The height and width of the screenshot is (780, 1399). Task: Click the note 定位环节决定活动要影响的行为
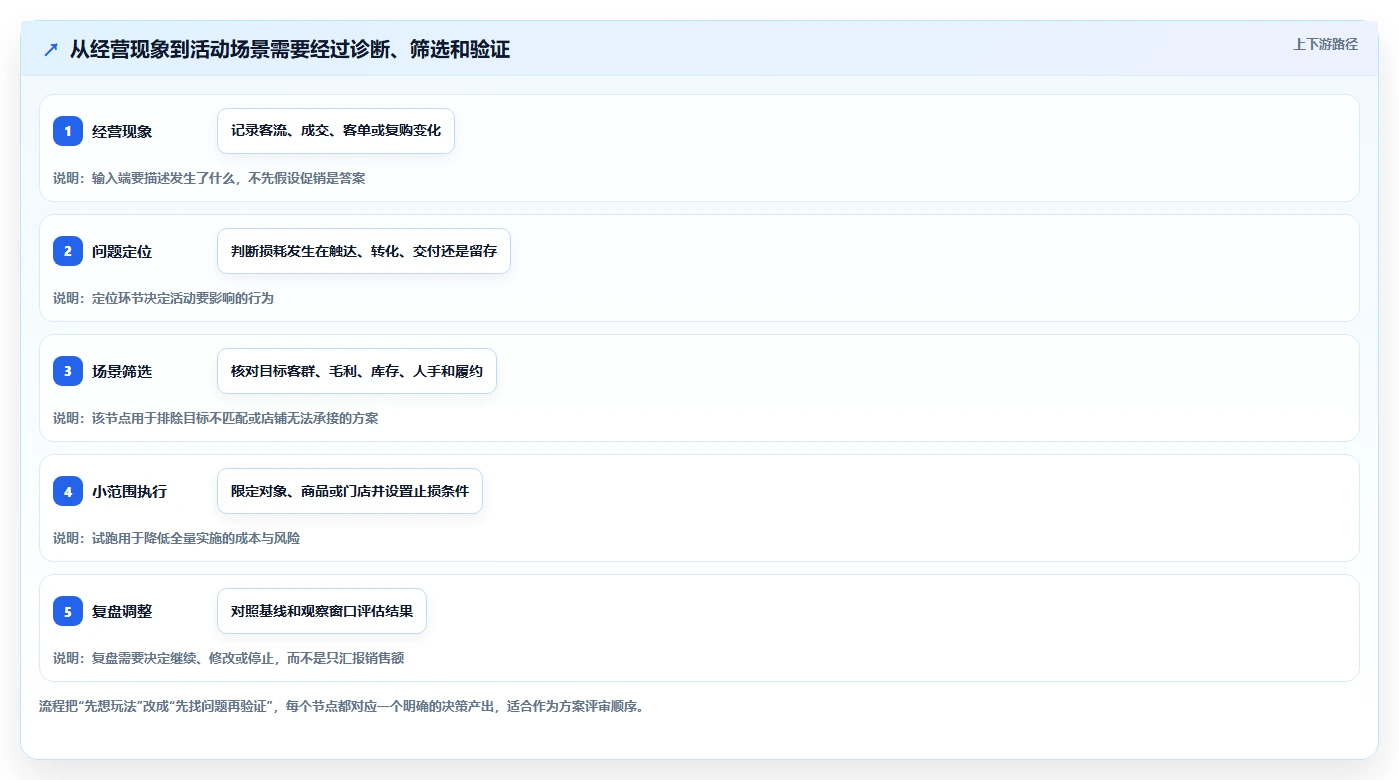click(163, 298)
